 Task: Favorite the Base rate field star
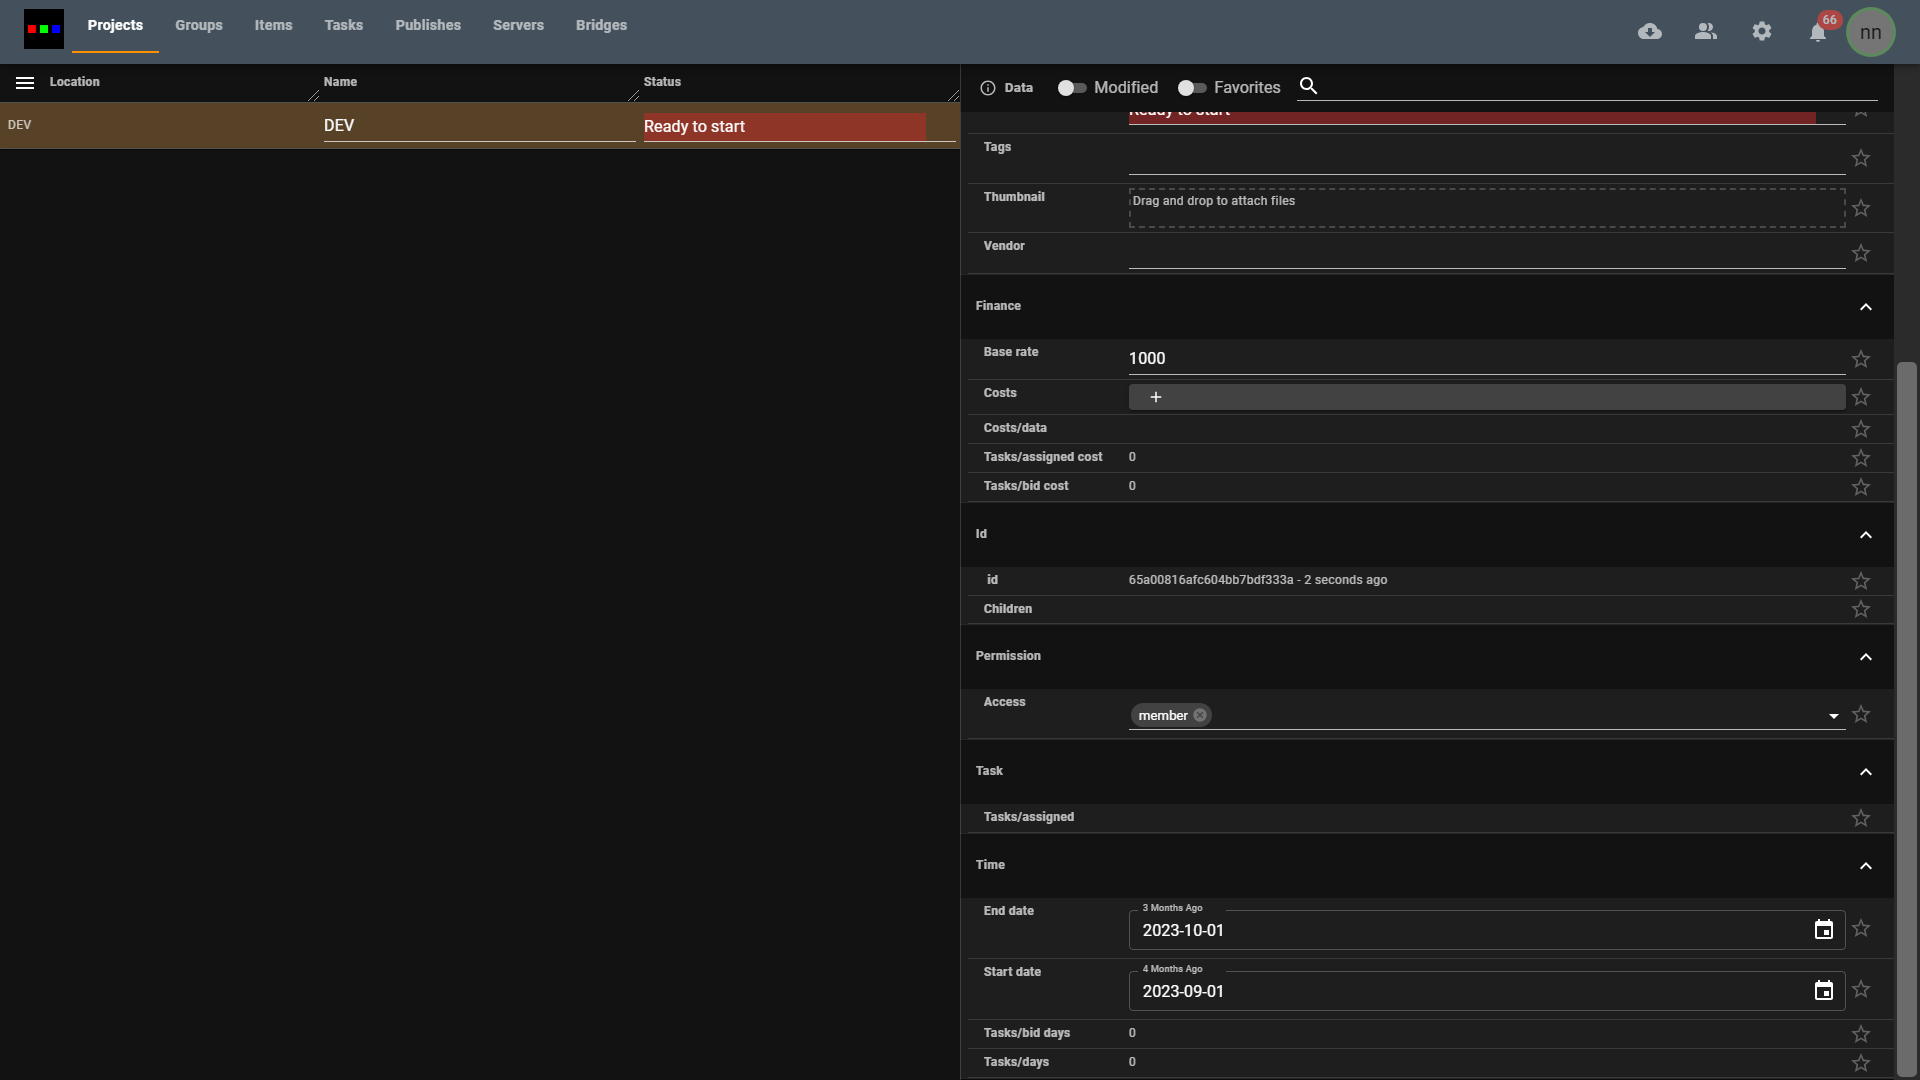(1861, 359)
